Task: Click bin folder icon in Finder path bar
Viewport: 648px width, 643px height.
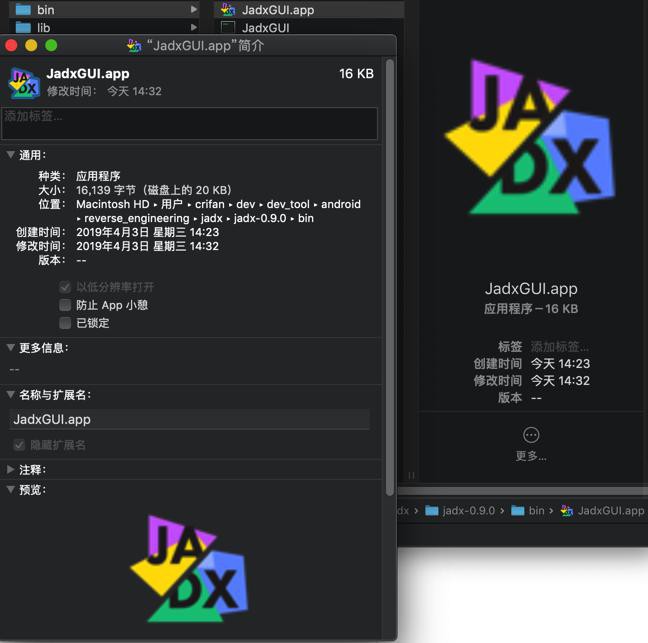Action: click(517, 511)
